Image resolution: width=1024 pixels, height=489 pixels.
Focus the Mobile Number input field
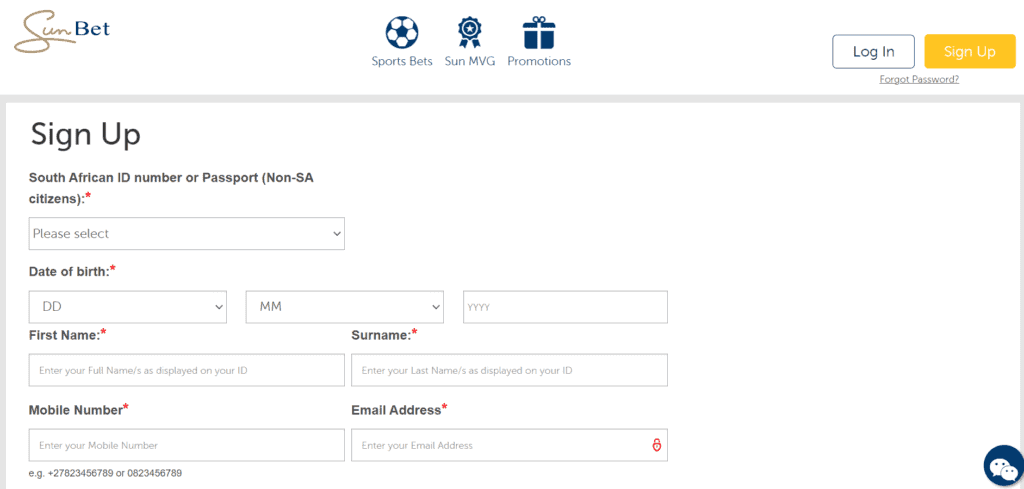(x=187, y=445)
